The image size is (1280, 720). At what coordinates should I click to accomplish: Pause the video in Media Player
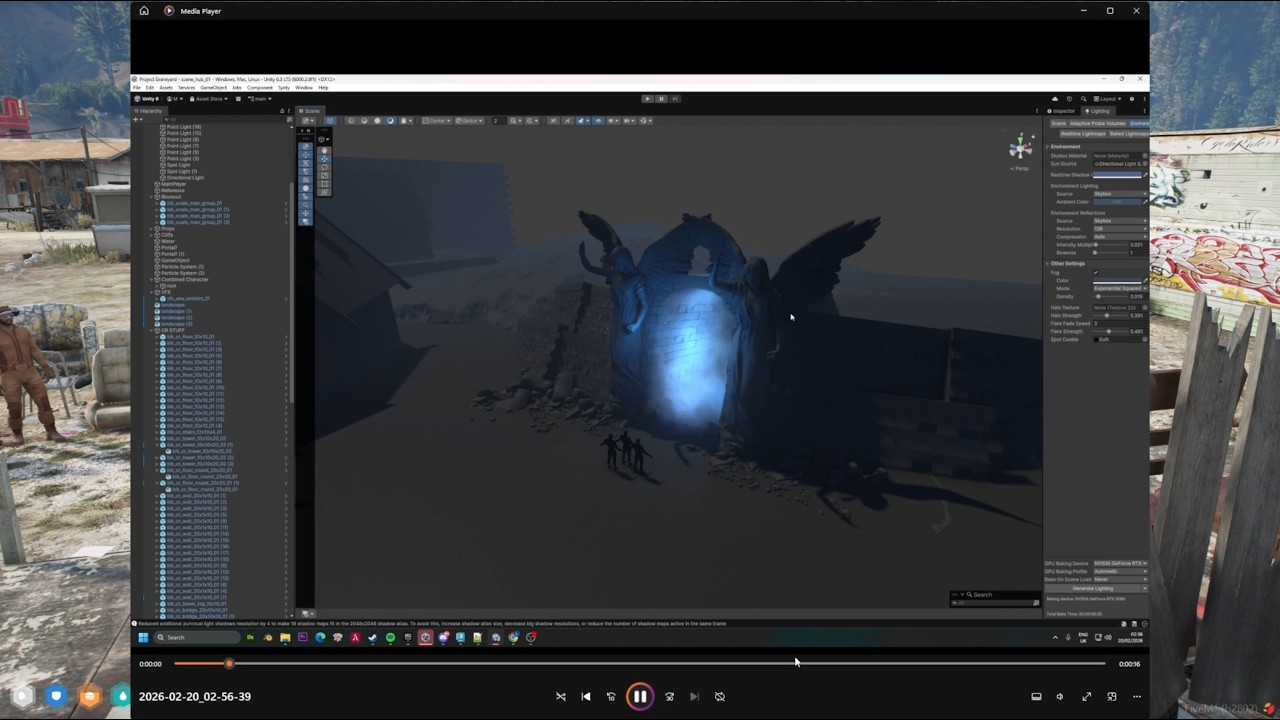pyautogui.click(x=640, y=696)
